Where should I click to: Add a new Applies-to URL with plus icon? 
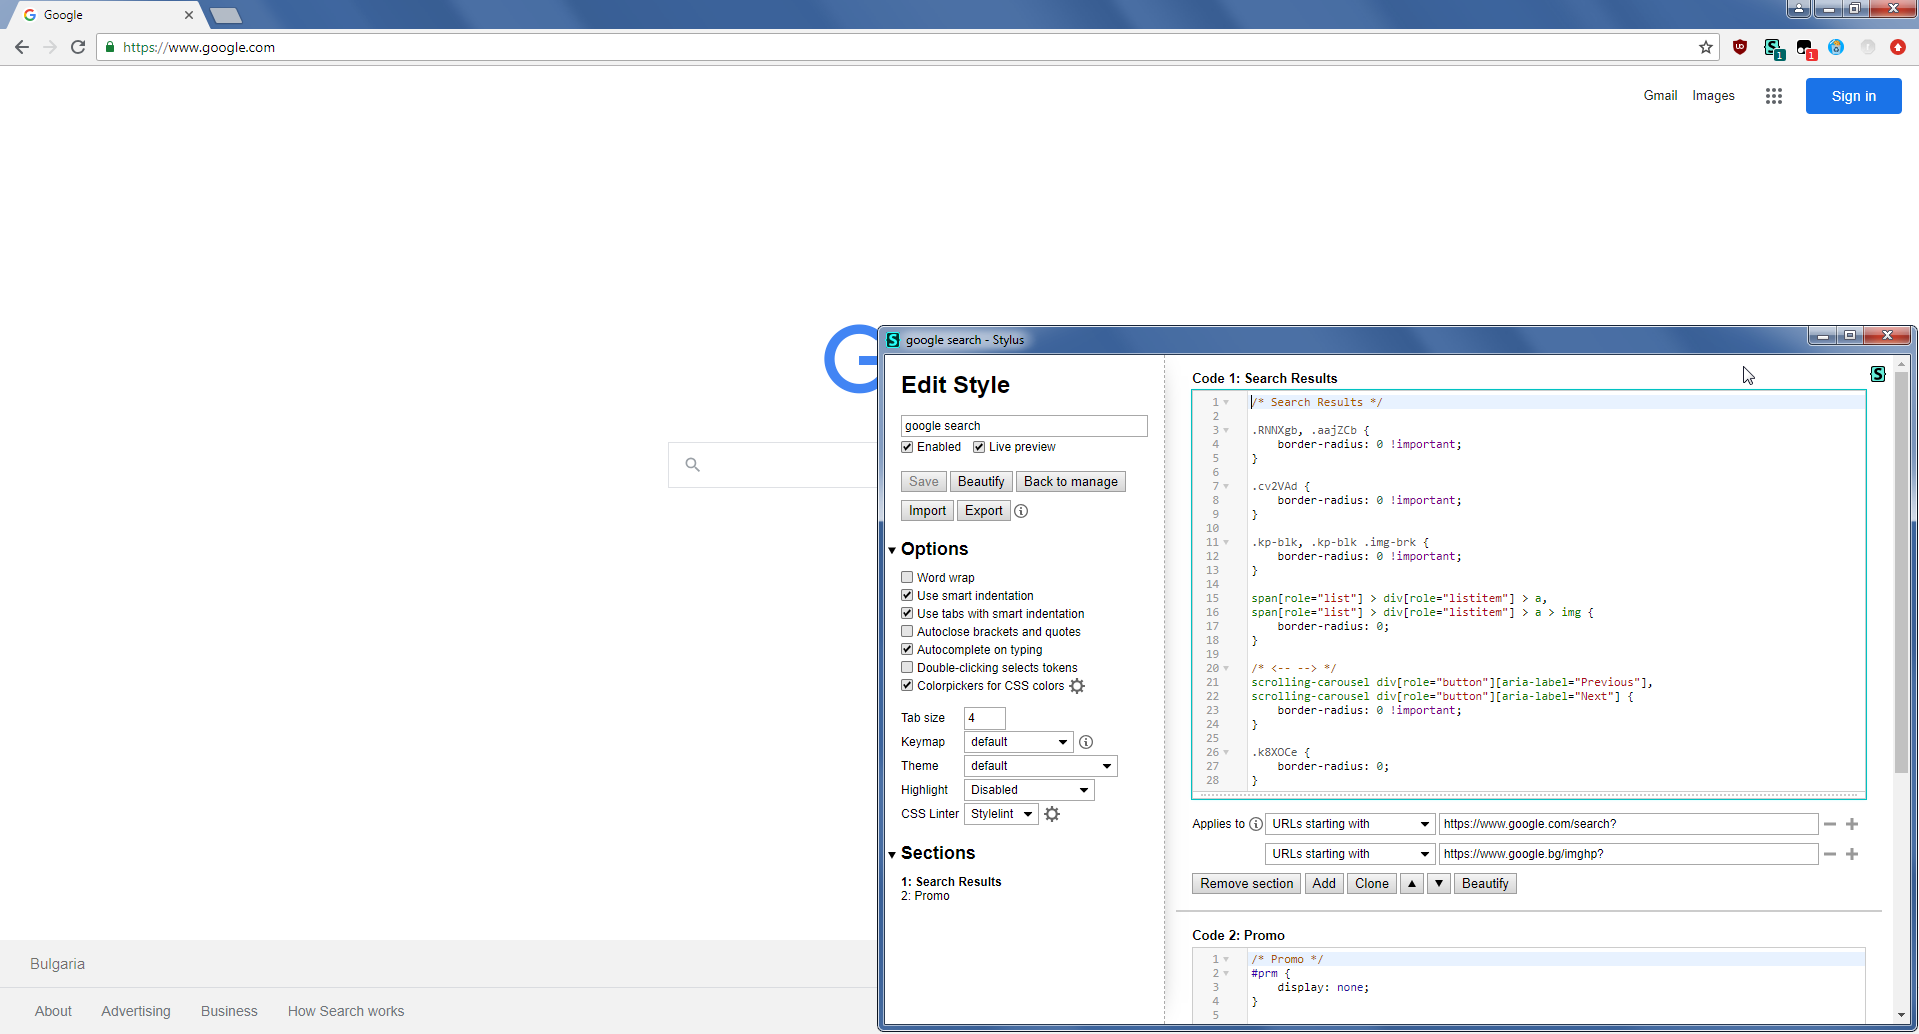pyautogui.click(x=1852, y=824)
